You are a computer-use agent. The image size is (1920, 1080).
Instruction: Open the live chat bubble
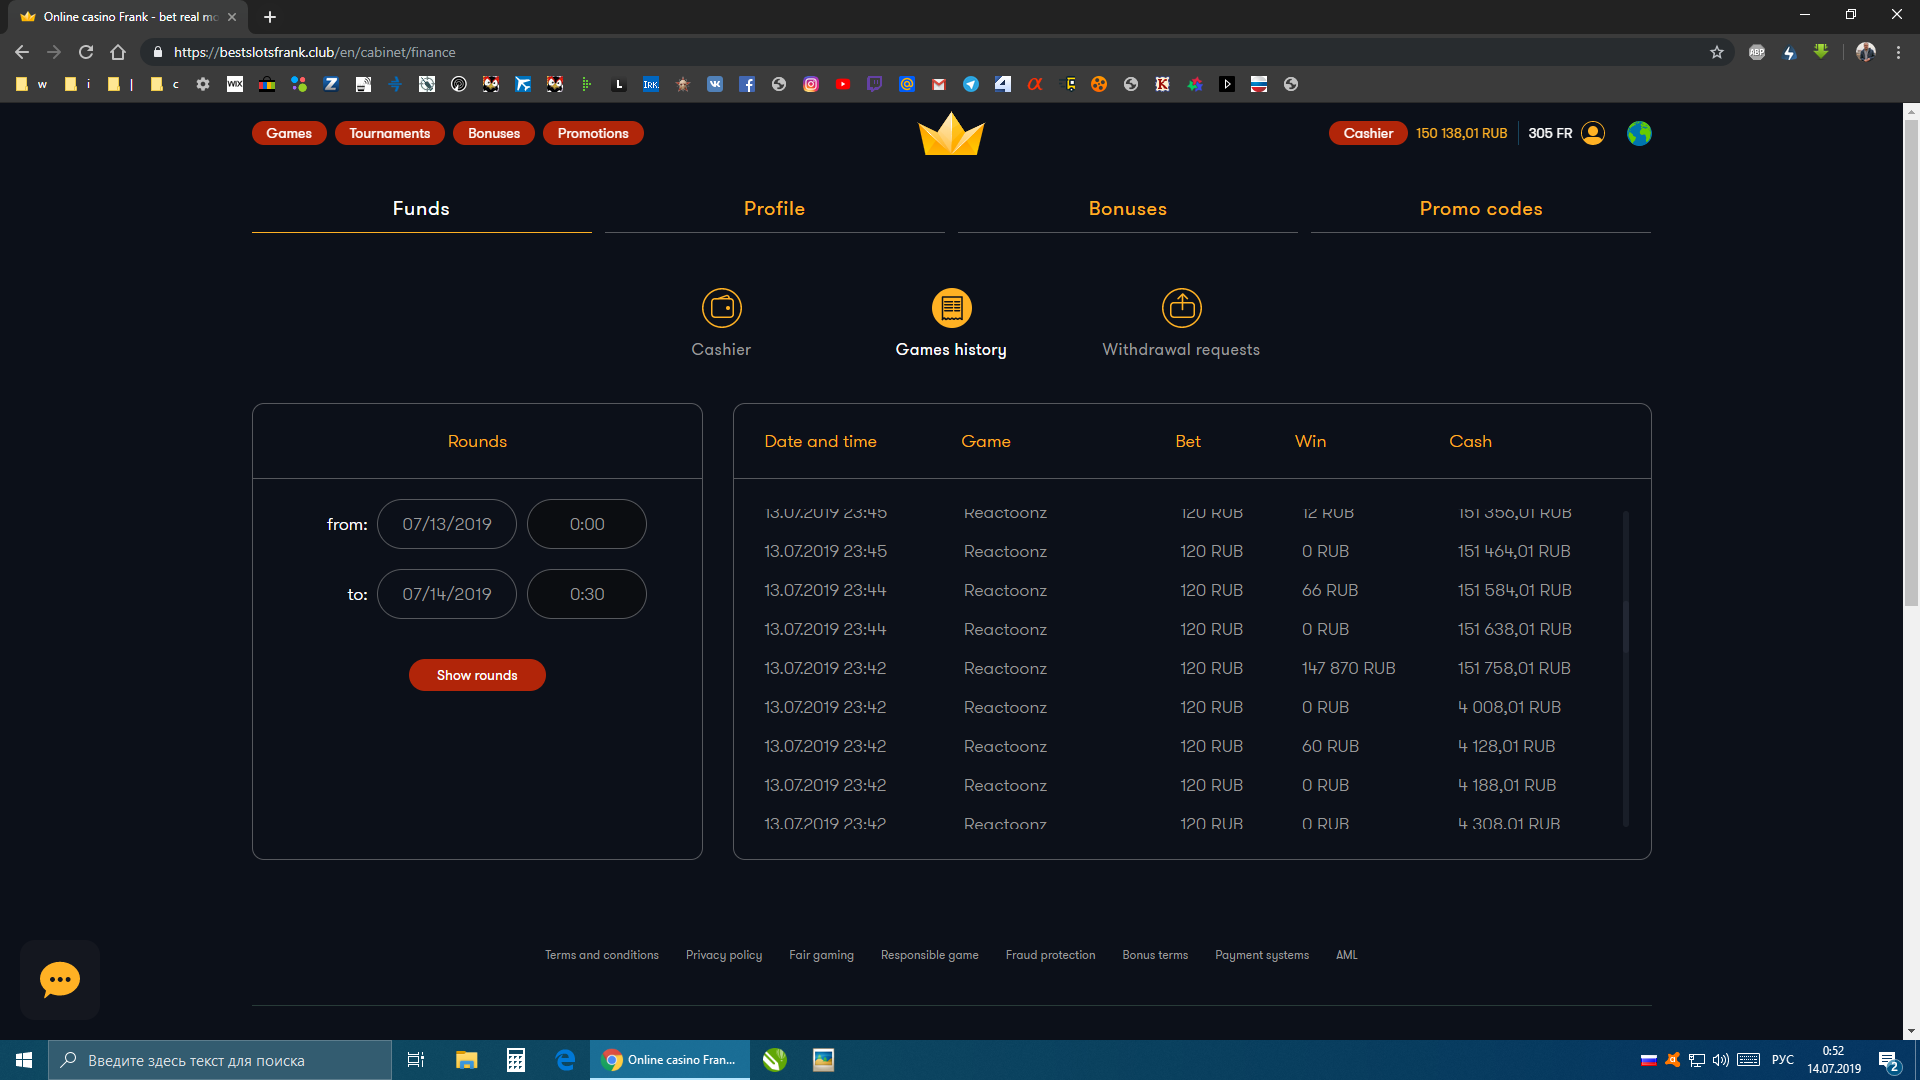click(x=60, y=979)
